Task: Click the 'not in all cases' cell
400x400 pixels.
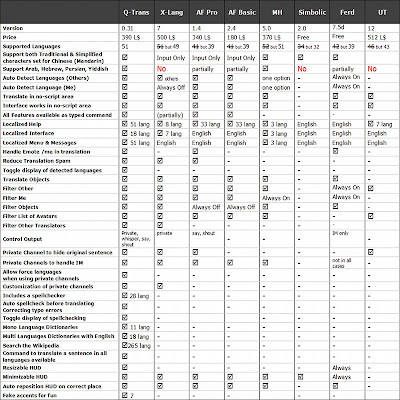Action: pyautogui.click(x=342, y=263)
